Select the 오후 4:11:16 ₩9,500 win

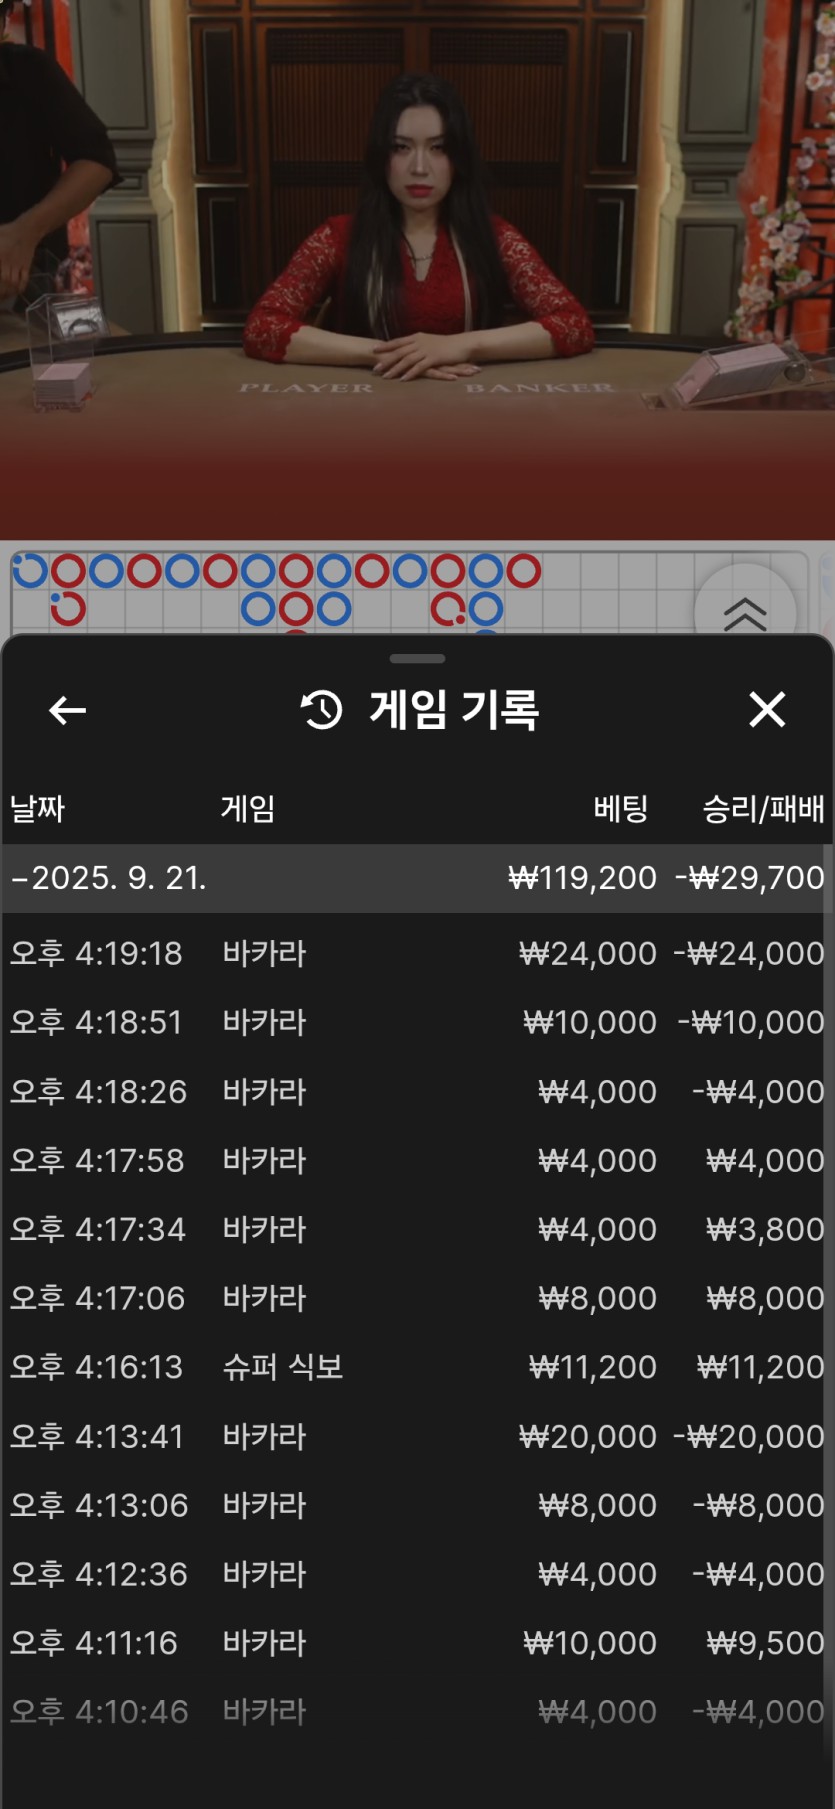pos(416,1643)
